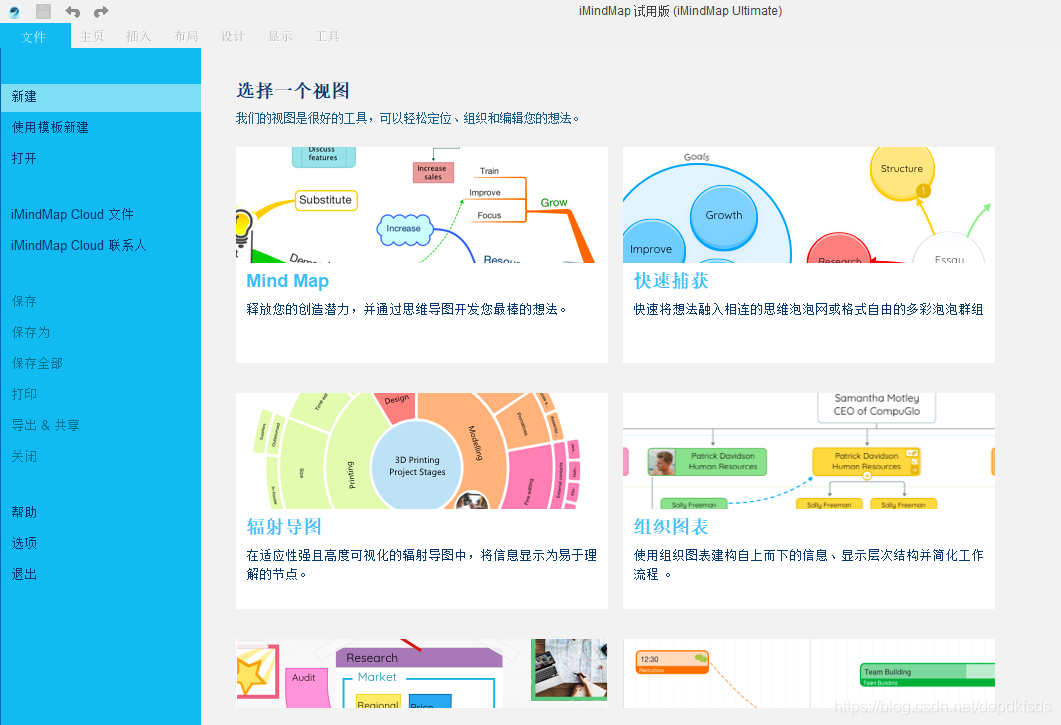Select the 辐射导图 radial view thumbnail
This screenshot has width=1061, height=725.
pos(422,451)
